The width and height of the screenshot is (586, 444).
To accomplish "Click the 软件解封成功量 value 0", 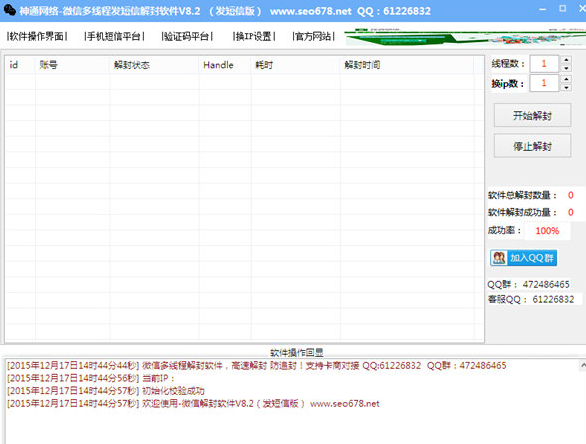I will pyautogui.click(x=571, y=212).
